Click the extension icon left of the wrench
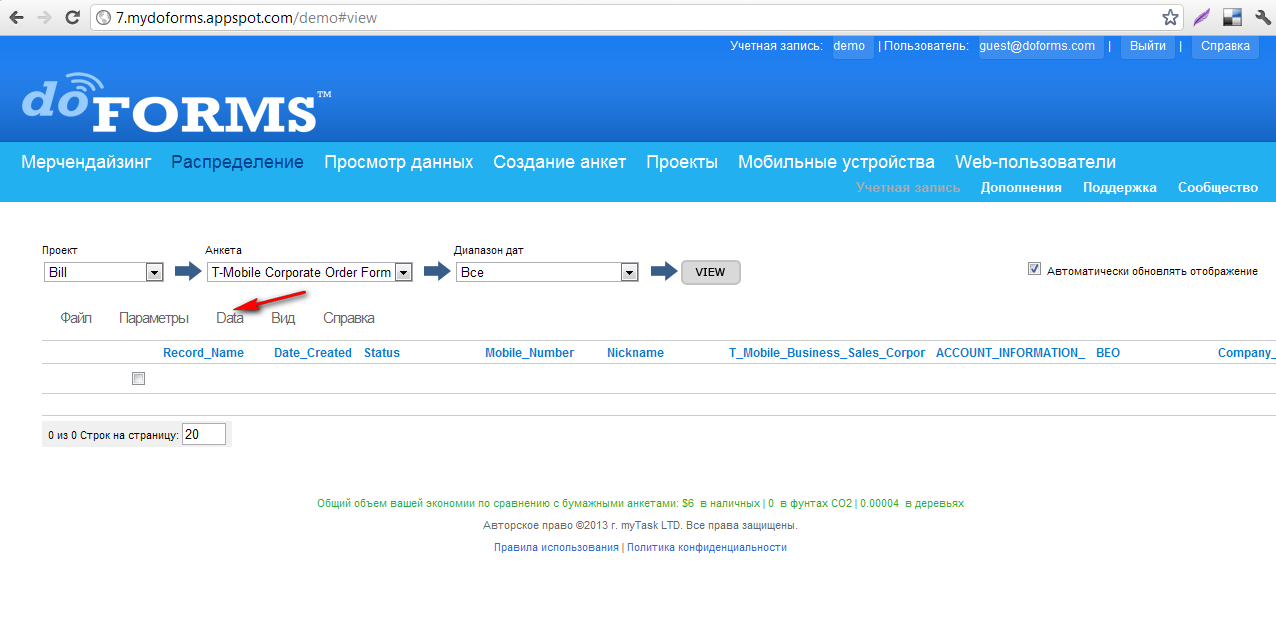 pos(1232,17)
